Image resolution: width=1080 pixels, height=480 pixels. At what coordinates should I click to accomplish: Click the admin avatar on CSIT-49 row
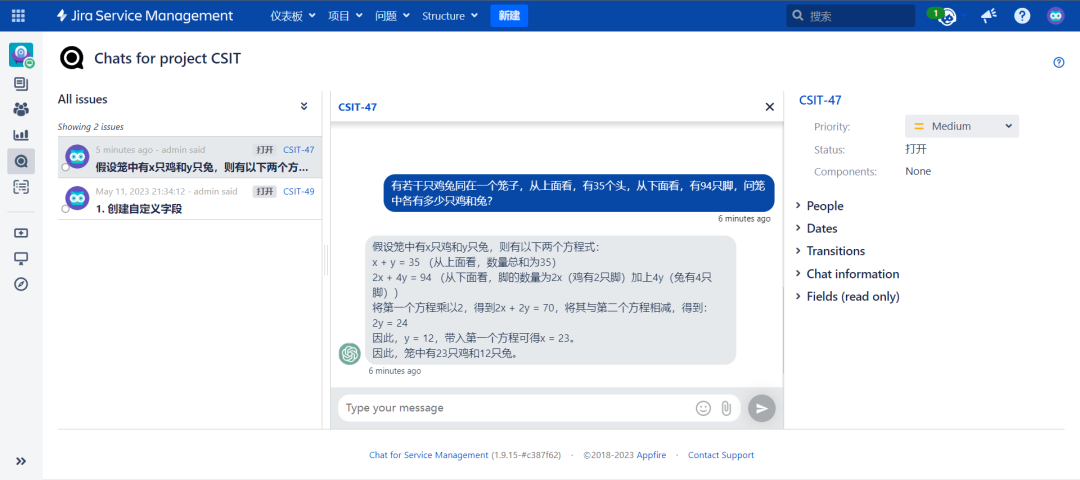click(x=77, y=198)
